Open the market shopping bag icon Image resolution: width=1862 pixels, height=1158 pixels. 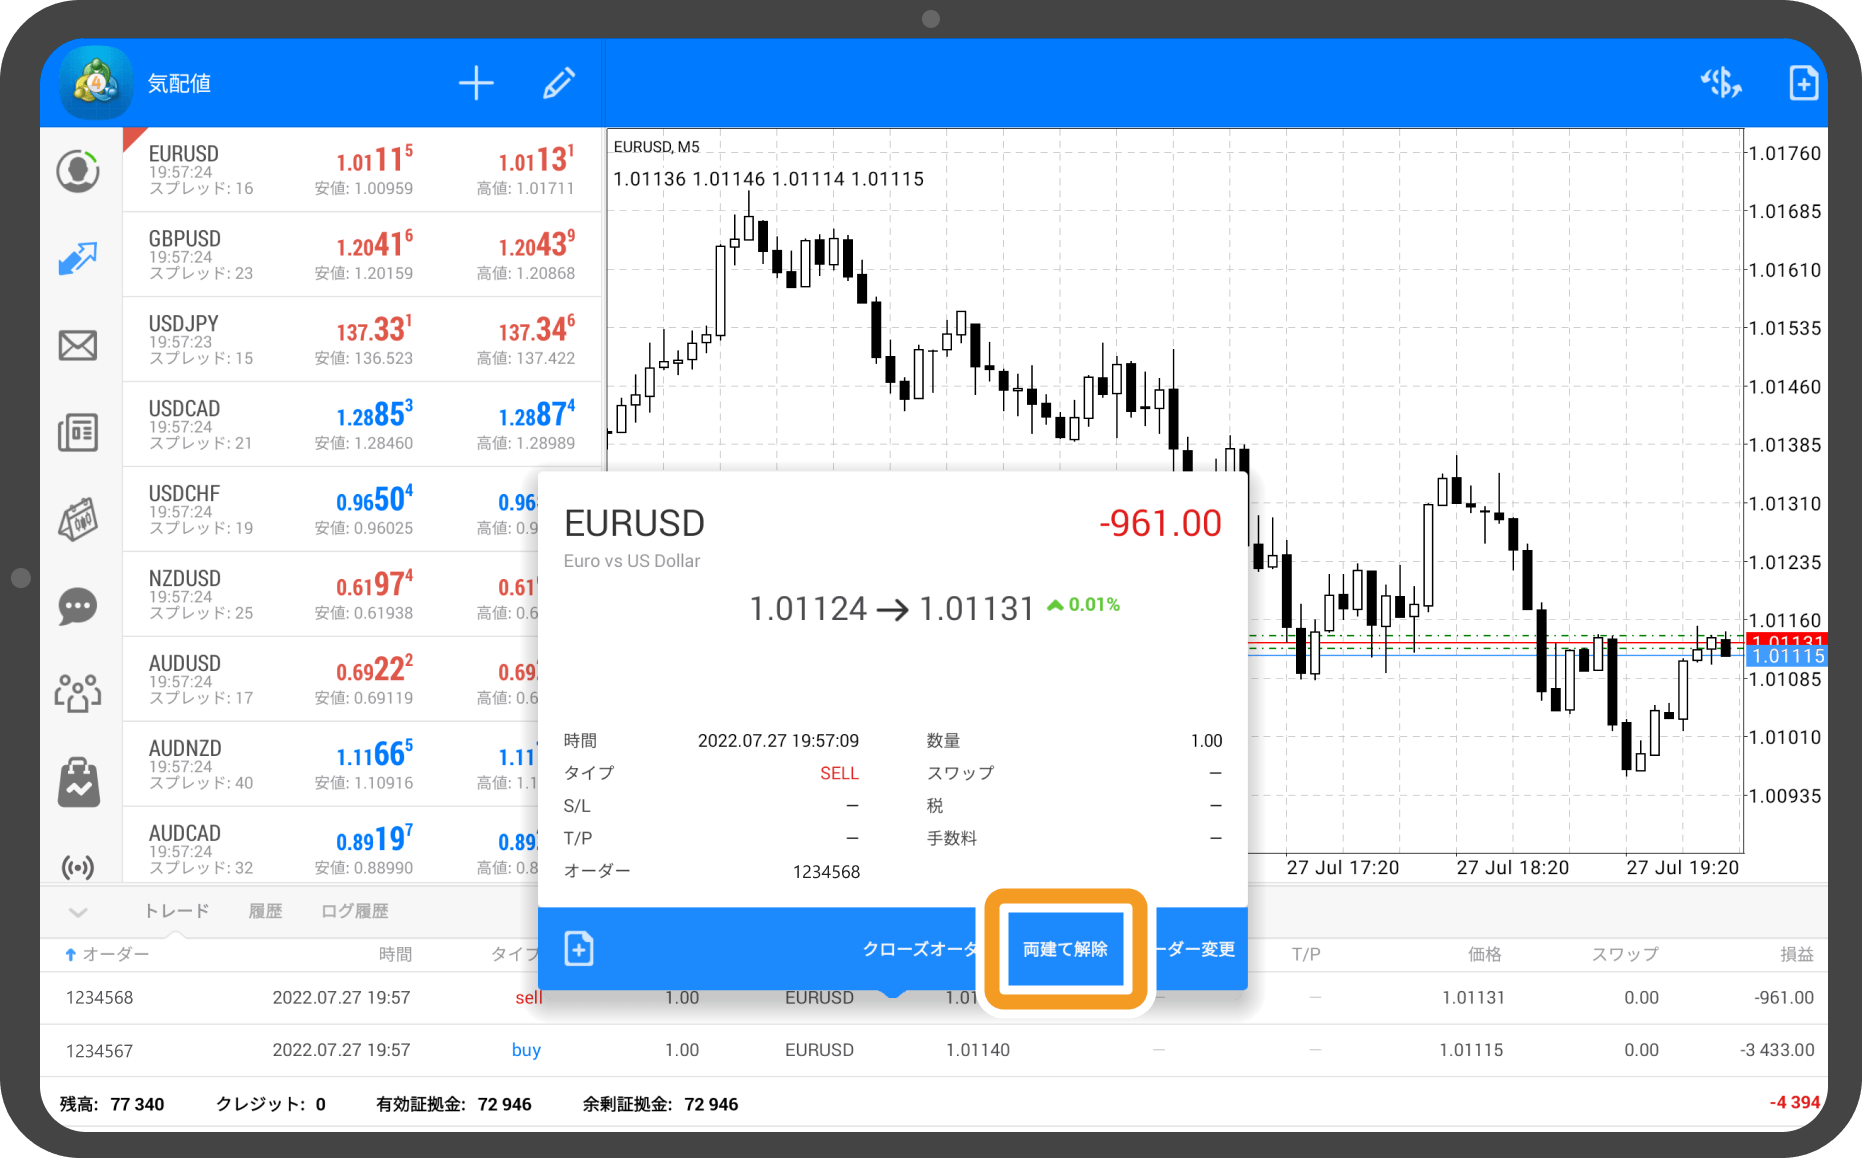pyautogui.click(x=78, y=781)
